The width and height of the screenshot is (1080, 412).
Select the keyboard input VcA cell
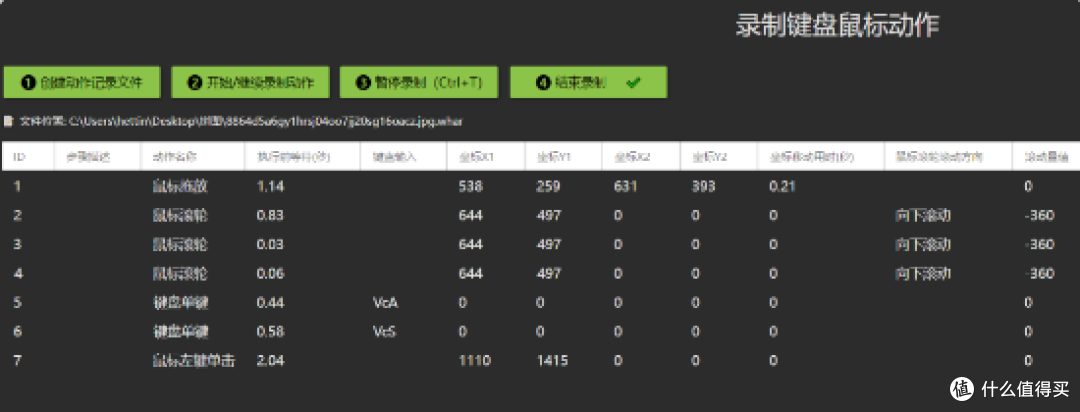pos(386,302)
